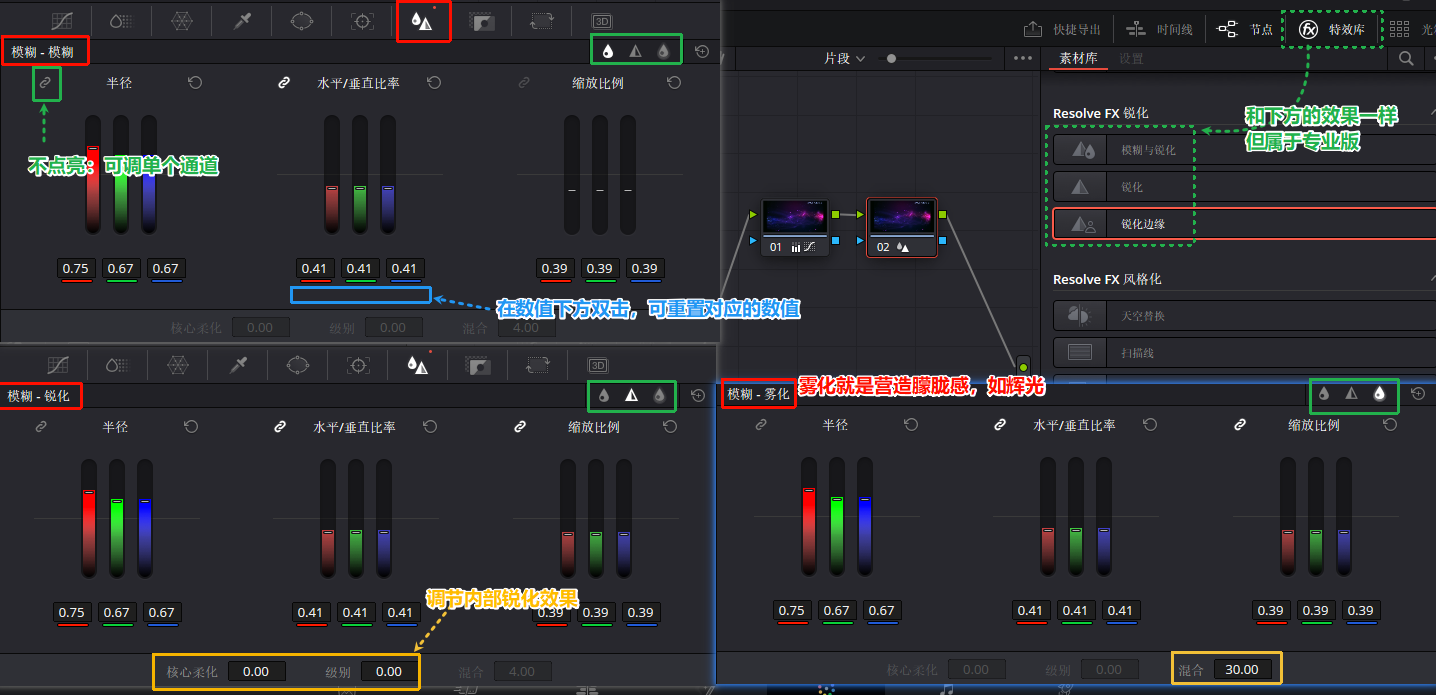The image size is (1436, 695).
Task: Switch to Blur mode in the 模糊 - 锐化 panel
Action: [604, 396]
